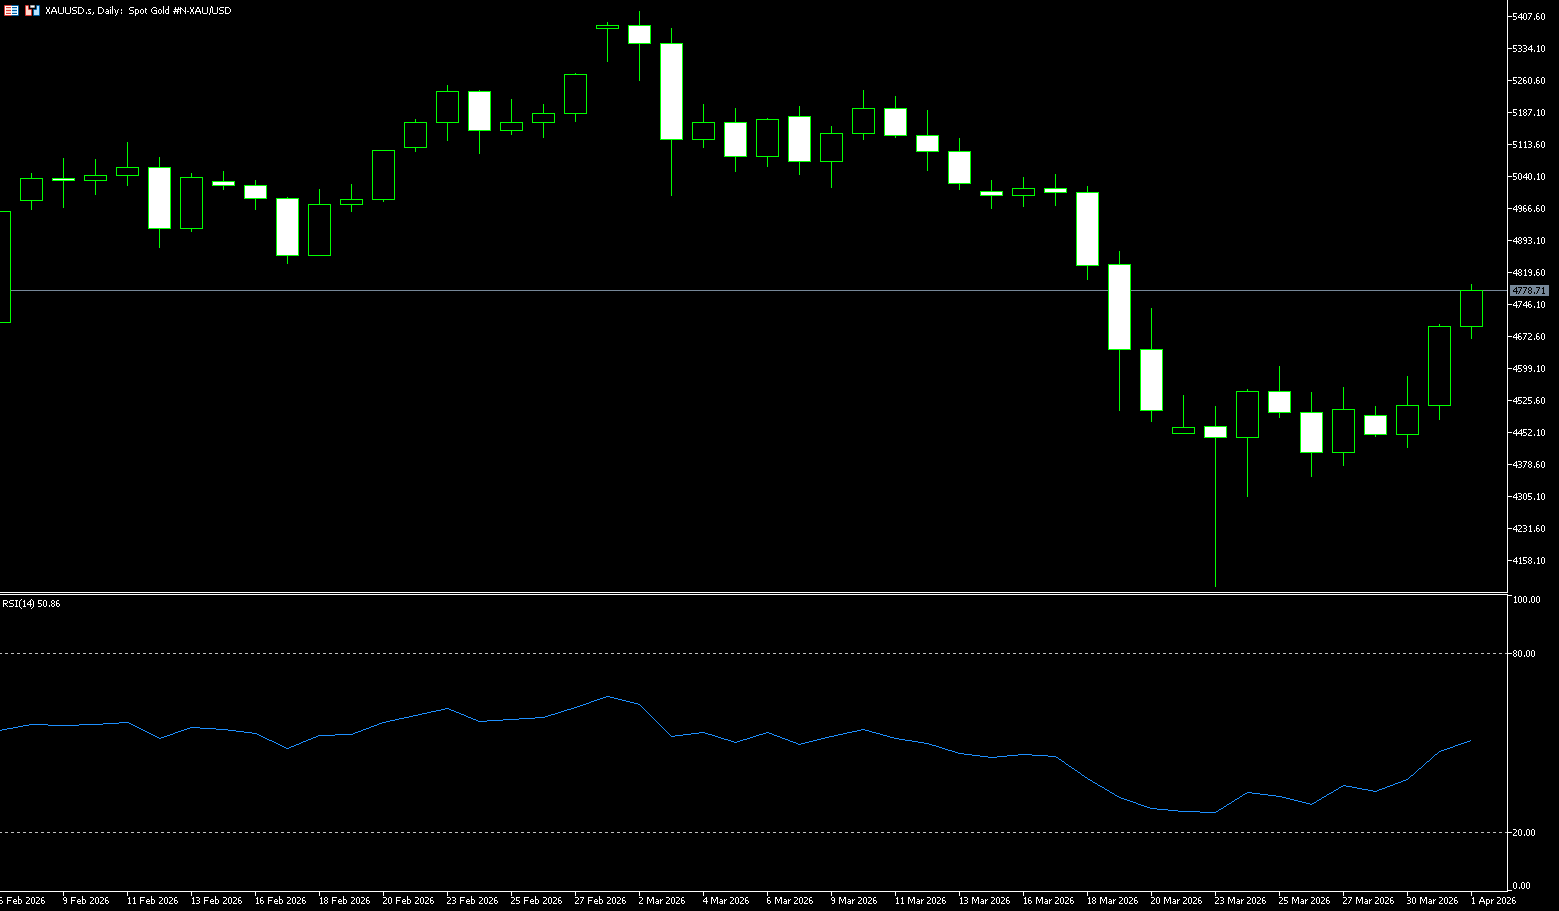Click the 18 Mar 2026 date label
The image size is (1559, 911).
(x=1112, y=901)
